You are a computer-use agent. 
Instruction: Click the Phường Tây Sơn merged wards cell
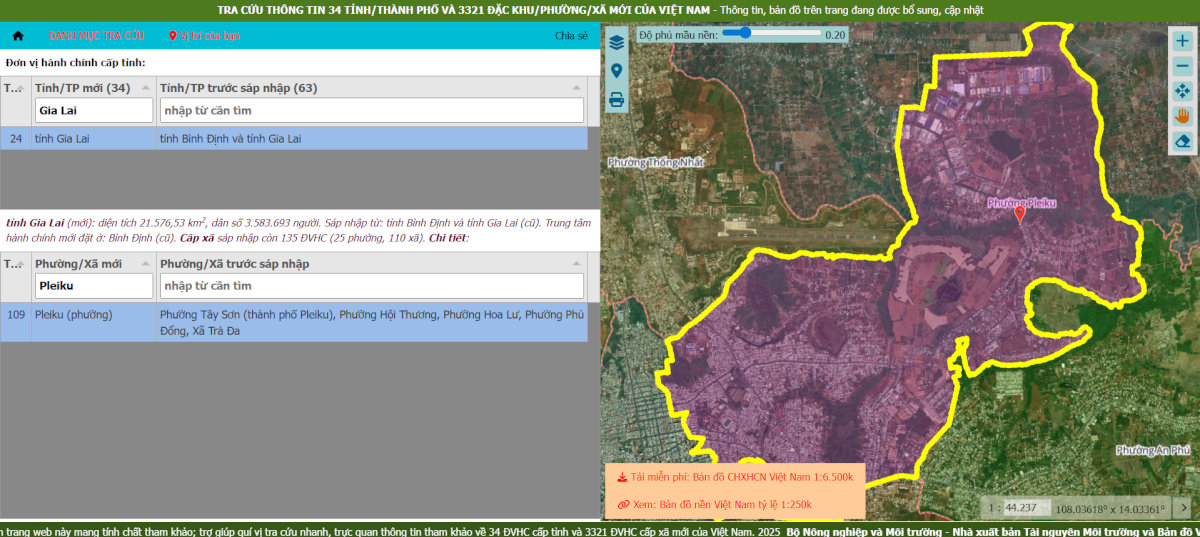tap(372, 322)
